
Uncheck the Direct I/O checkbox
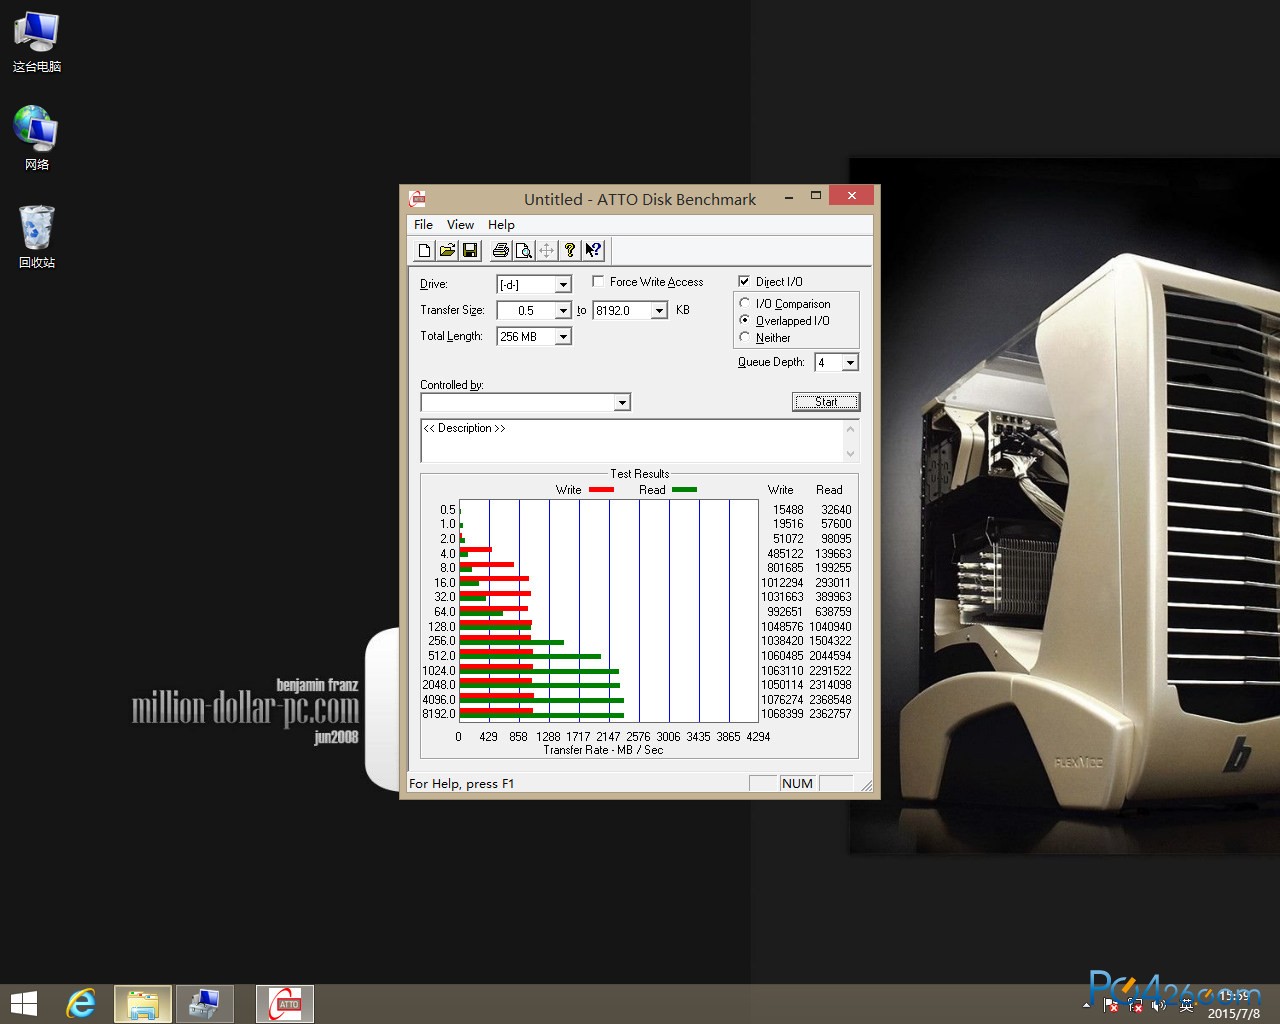744,282
